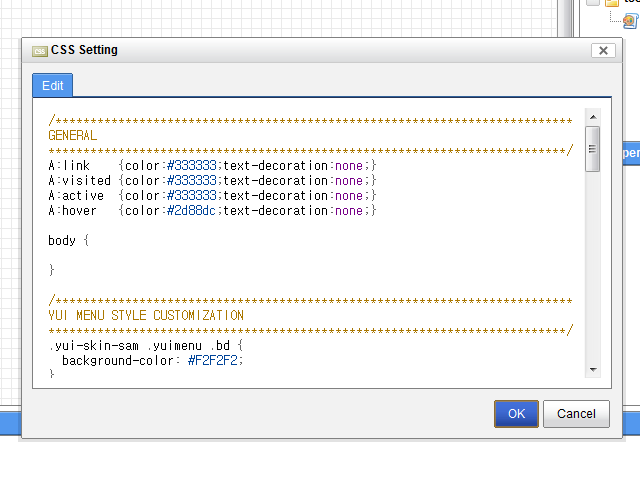Toggle the checkbox beside the tree folder
Image resolution: width=640 pixels, height=480 pixels.
[593, 4]
